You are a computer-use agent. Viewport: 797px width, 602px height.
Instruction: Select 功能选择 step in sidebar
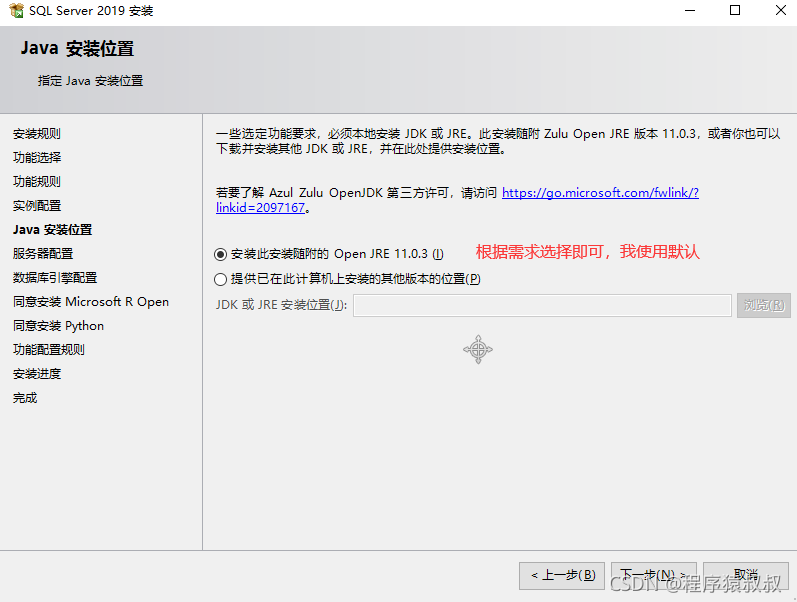pyautogui.click(x=37, y=158)
